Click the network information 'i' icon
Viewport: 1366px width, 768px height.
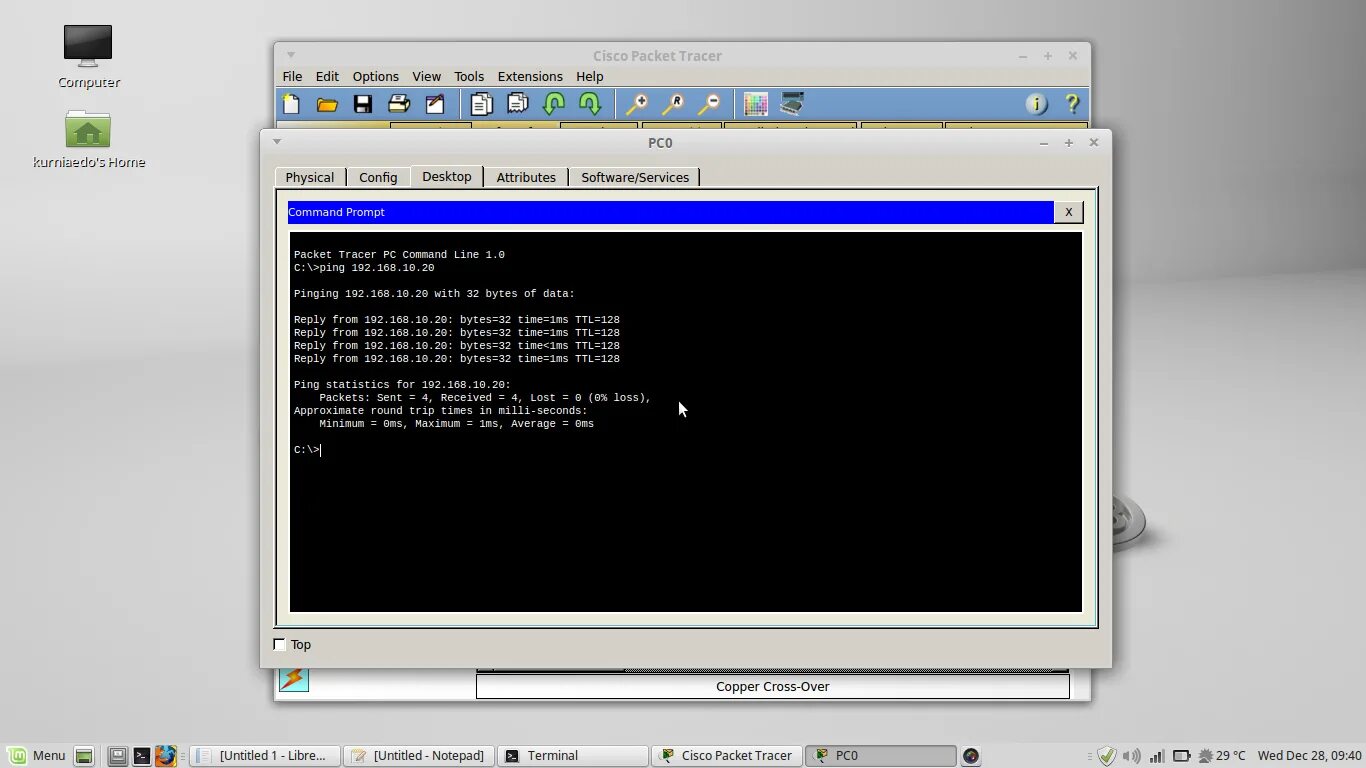(1036, 104)
